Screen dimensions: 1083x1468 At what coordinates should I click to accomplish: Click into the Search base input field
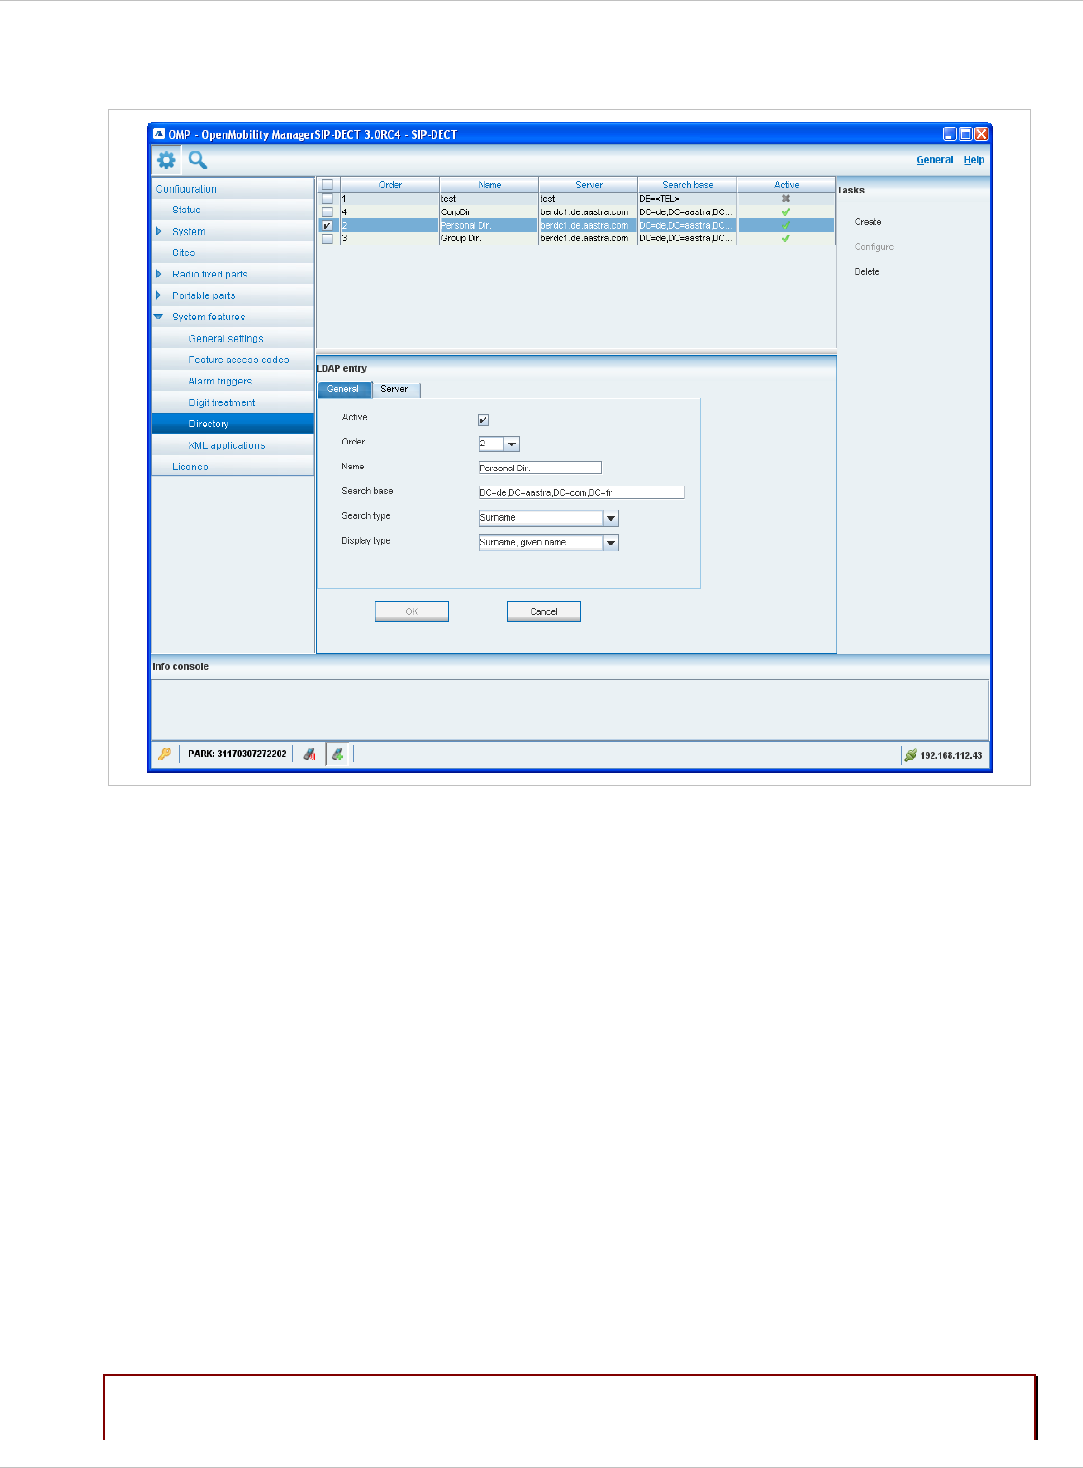point(581,492)
